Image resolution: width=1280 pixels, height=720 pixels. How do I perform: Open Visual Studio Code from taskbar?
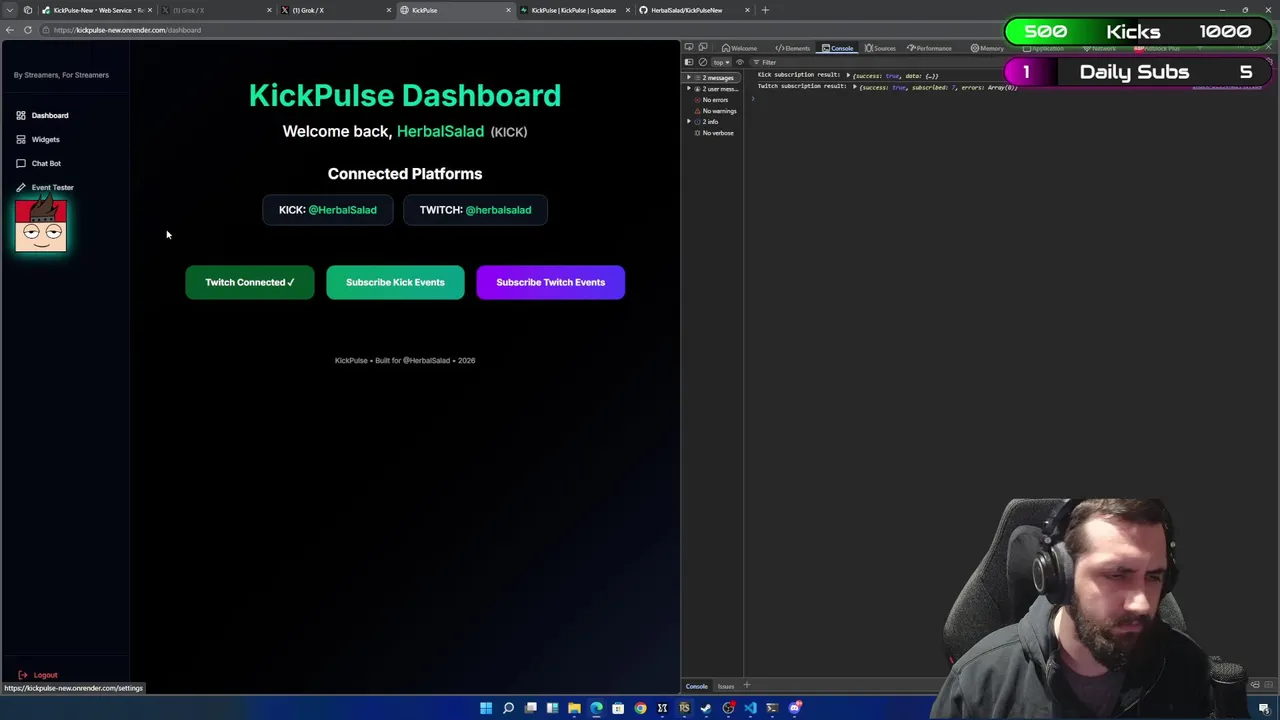coord(750,708)
